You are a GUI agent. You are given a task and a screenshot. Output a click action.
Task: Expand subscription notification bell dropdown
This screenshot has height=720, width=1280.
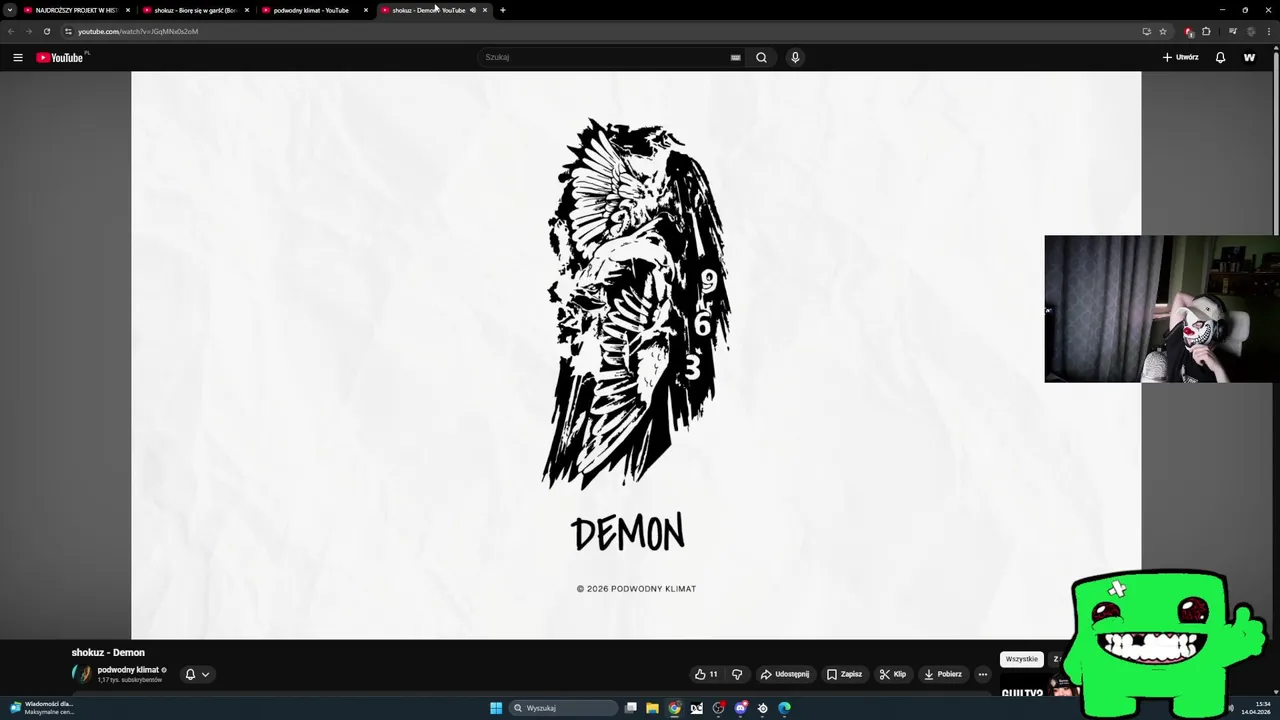[197, 674]
